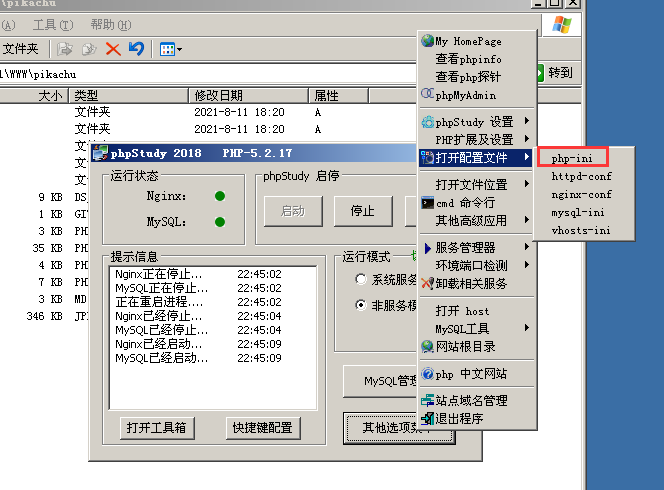Click the Windows flag logo
This screenshot has width=664, height=490.
(562, 25)
